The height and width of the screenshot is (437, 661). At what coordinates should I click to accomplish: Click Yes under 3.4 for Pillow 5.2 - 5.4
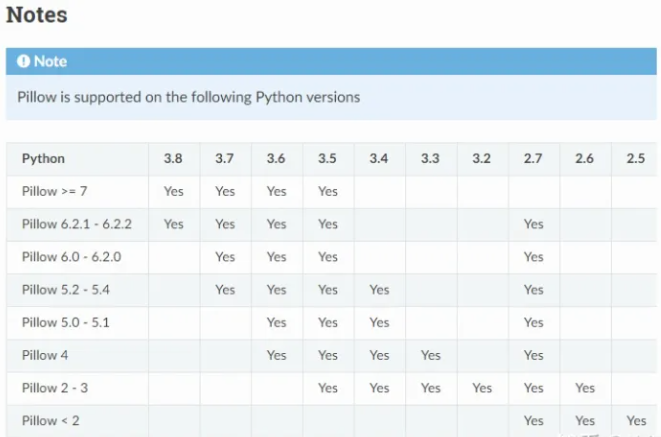coord(379,290)
